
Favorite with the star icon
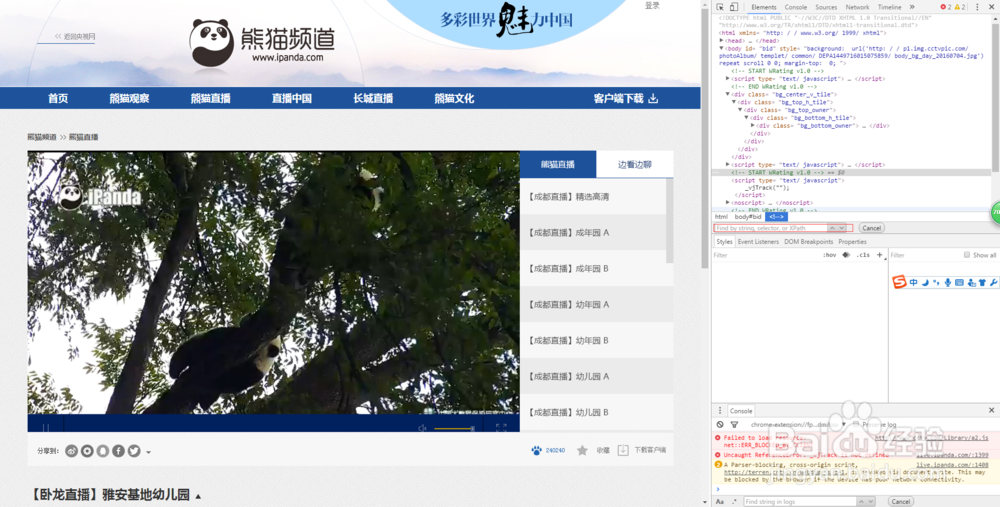(x=582, y=450)
